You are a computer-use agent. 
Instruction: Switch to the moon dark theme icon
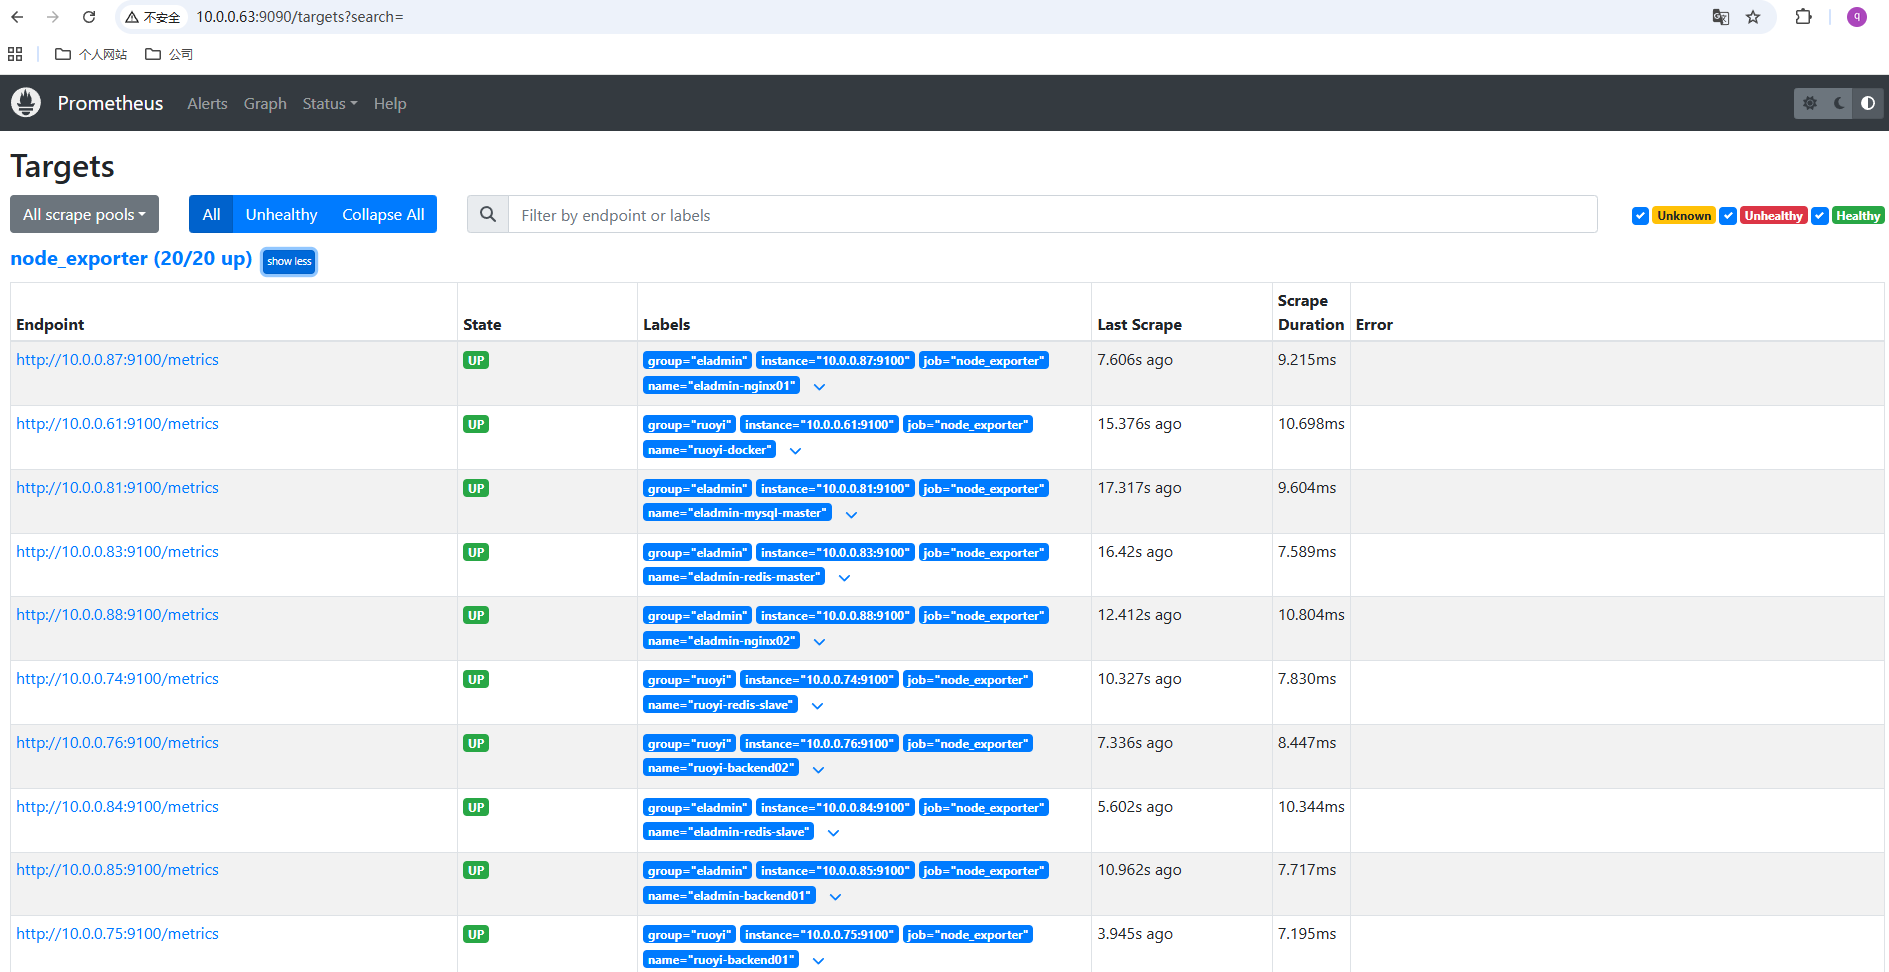(1839, 103)
